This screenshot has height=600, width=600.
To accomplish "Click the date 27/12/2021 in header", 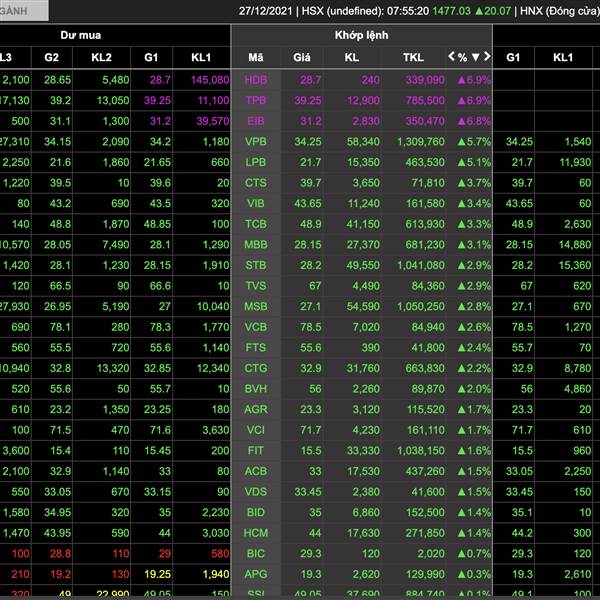I will (x=266, y=11).
